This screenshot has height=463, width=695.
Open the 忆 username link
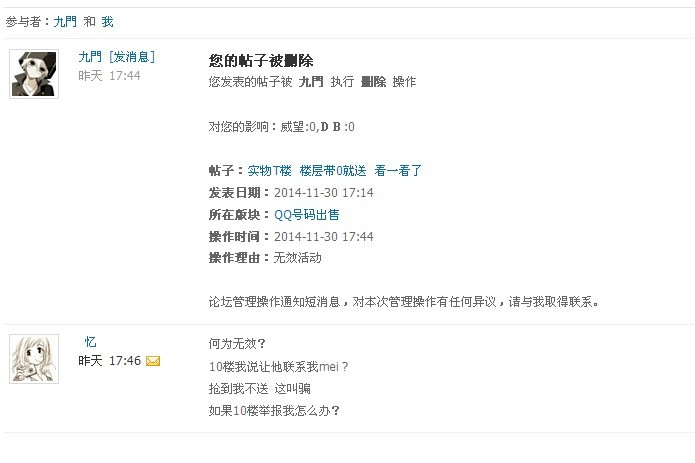pos(90,342)
